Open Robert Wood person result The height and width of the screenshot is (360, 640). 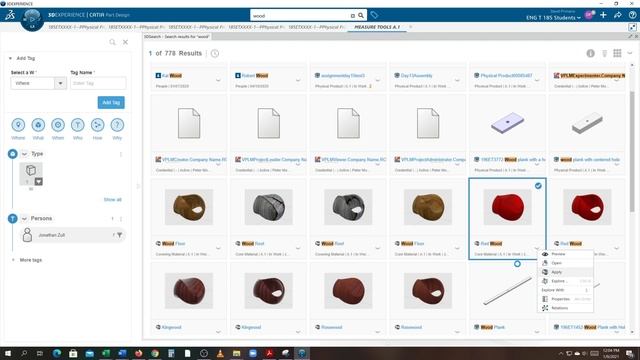(x=255, y=76)
